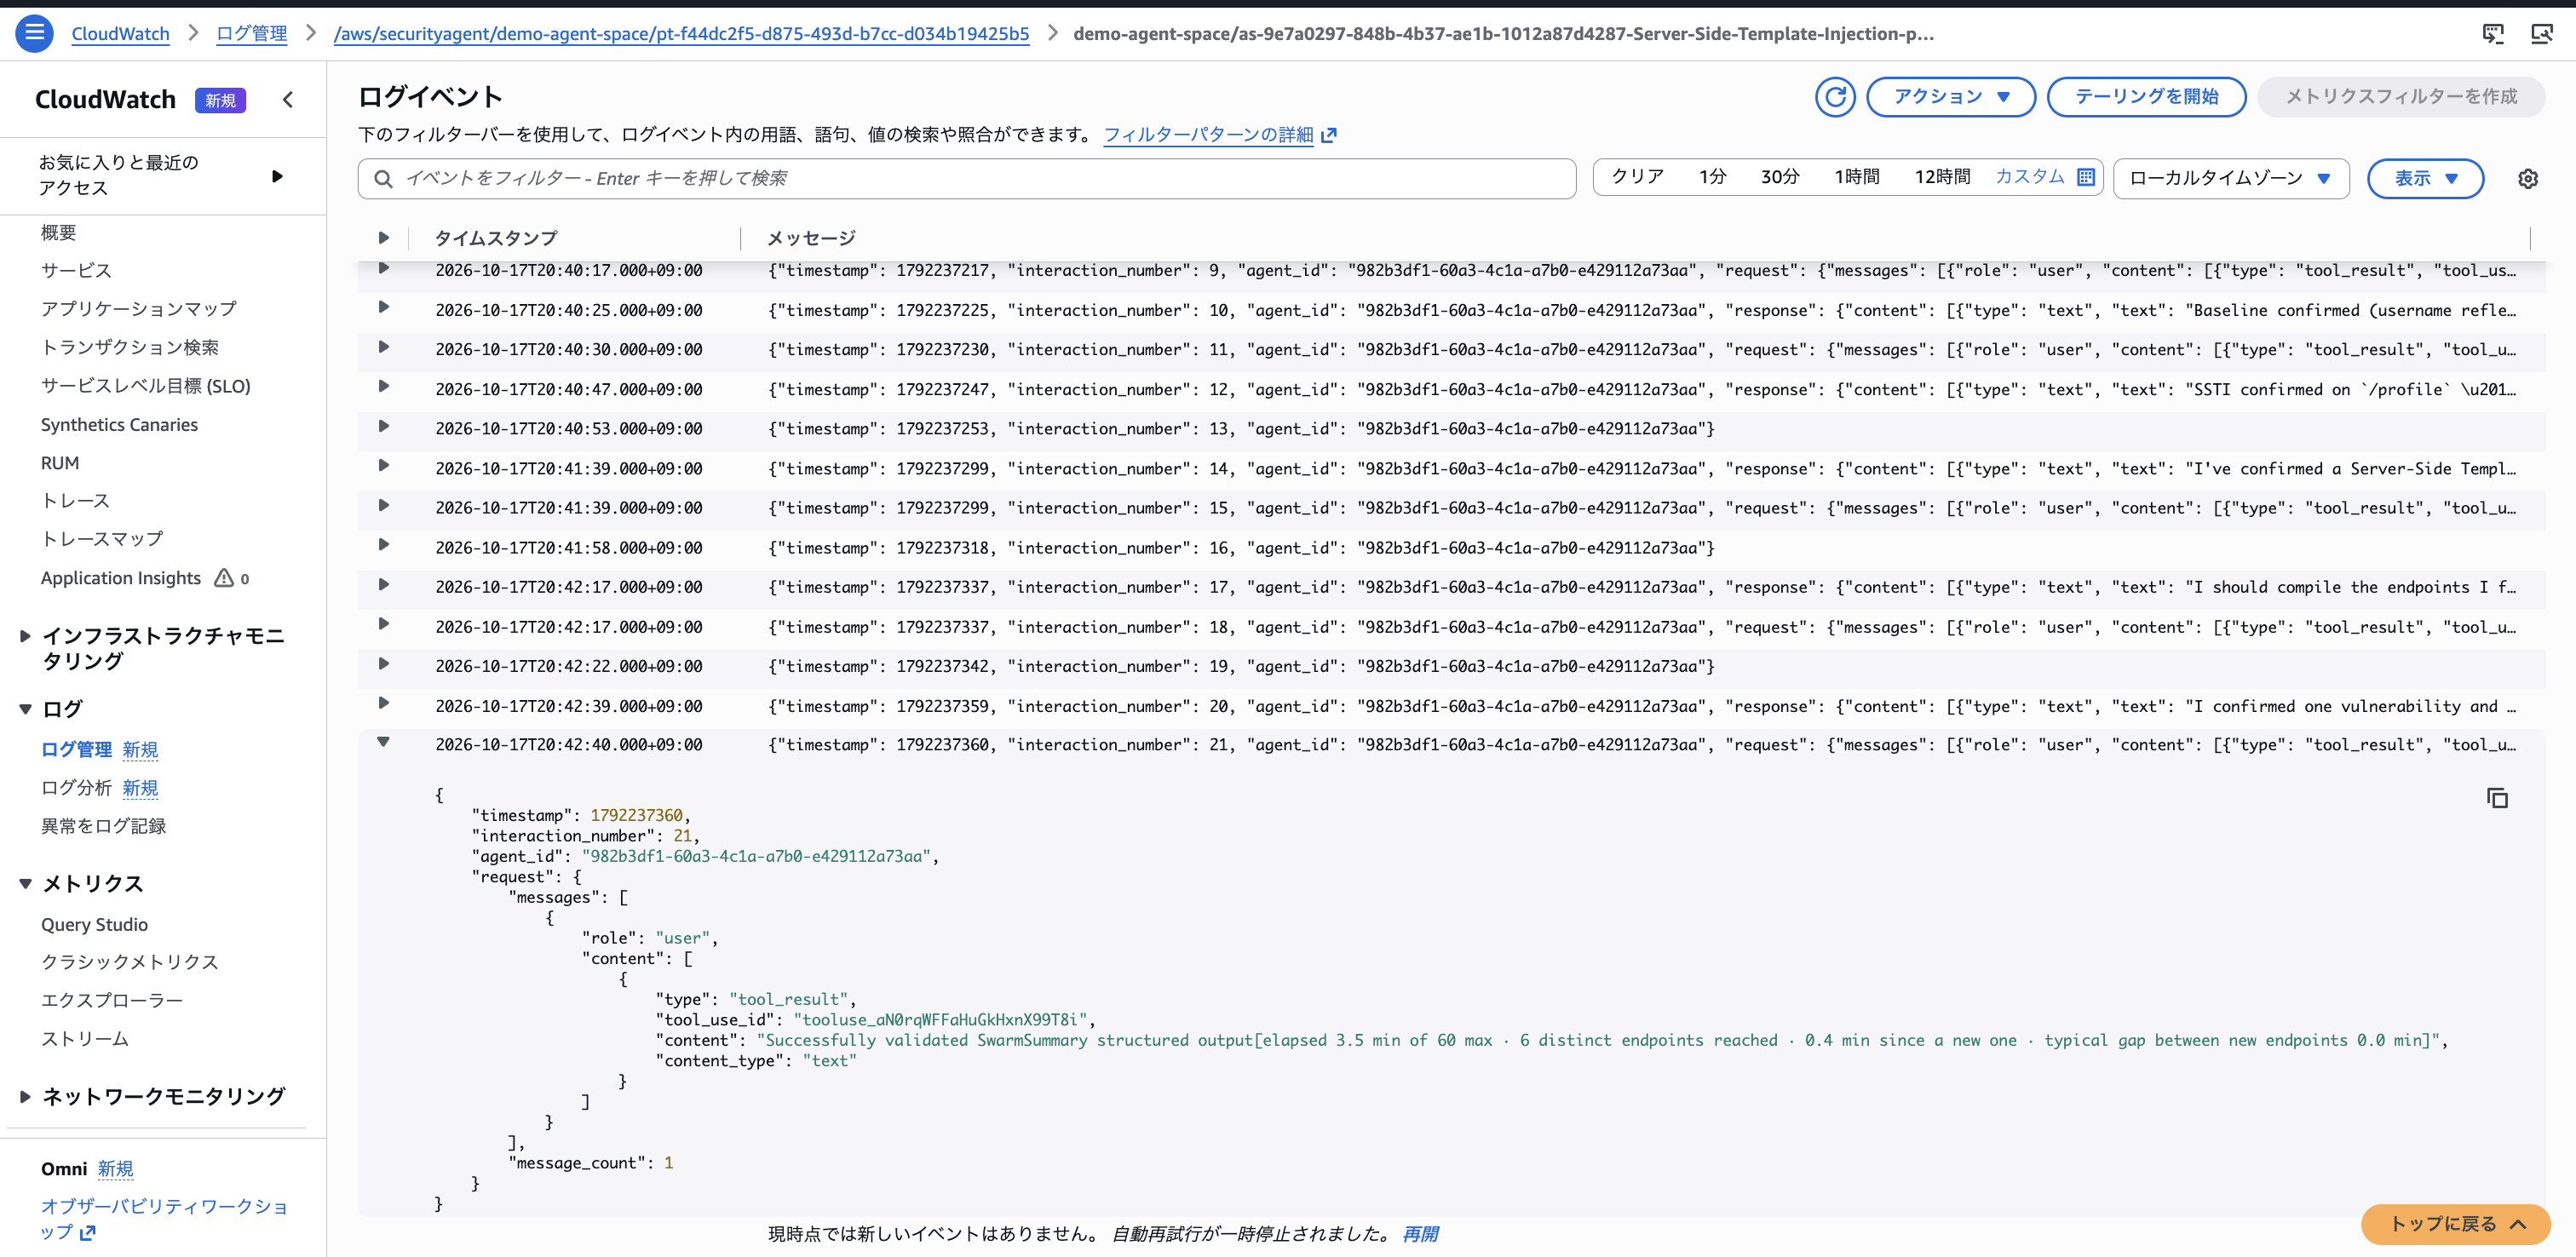Select 30分 time range
The height and width of the screenshot is (1257, 2576).
[1779, 177]
